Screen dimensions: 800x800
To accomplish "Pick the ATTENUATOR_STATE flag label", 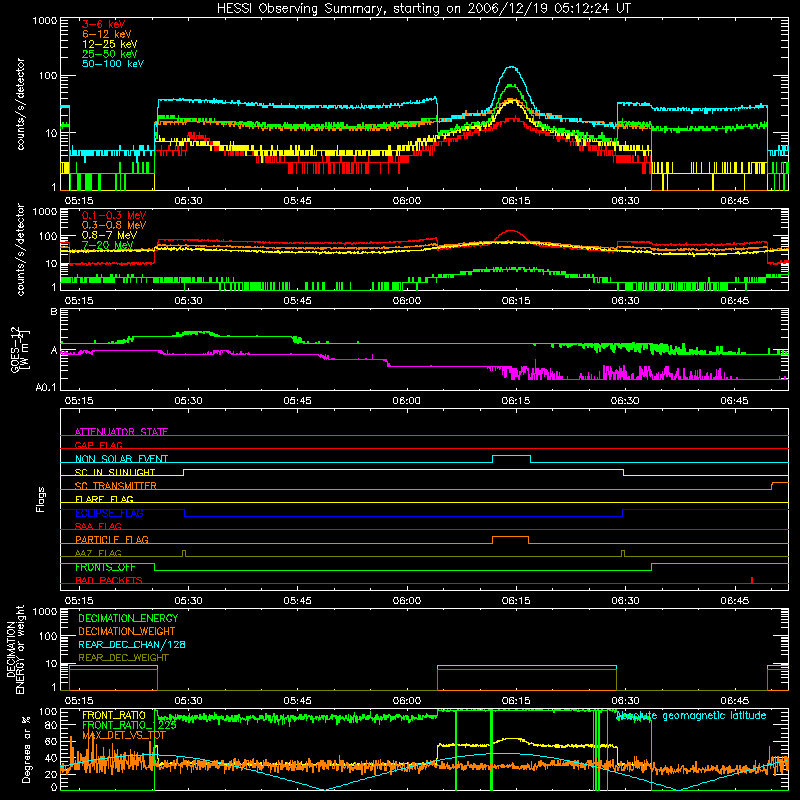I will pos(121,432).
